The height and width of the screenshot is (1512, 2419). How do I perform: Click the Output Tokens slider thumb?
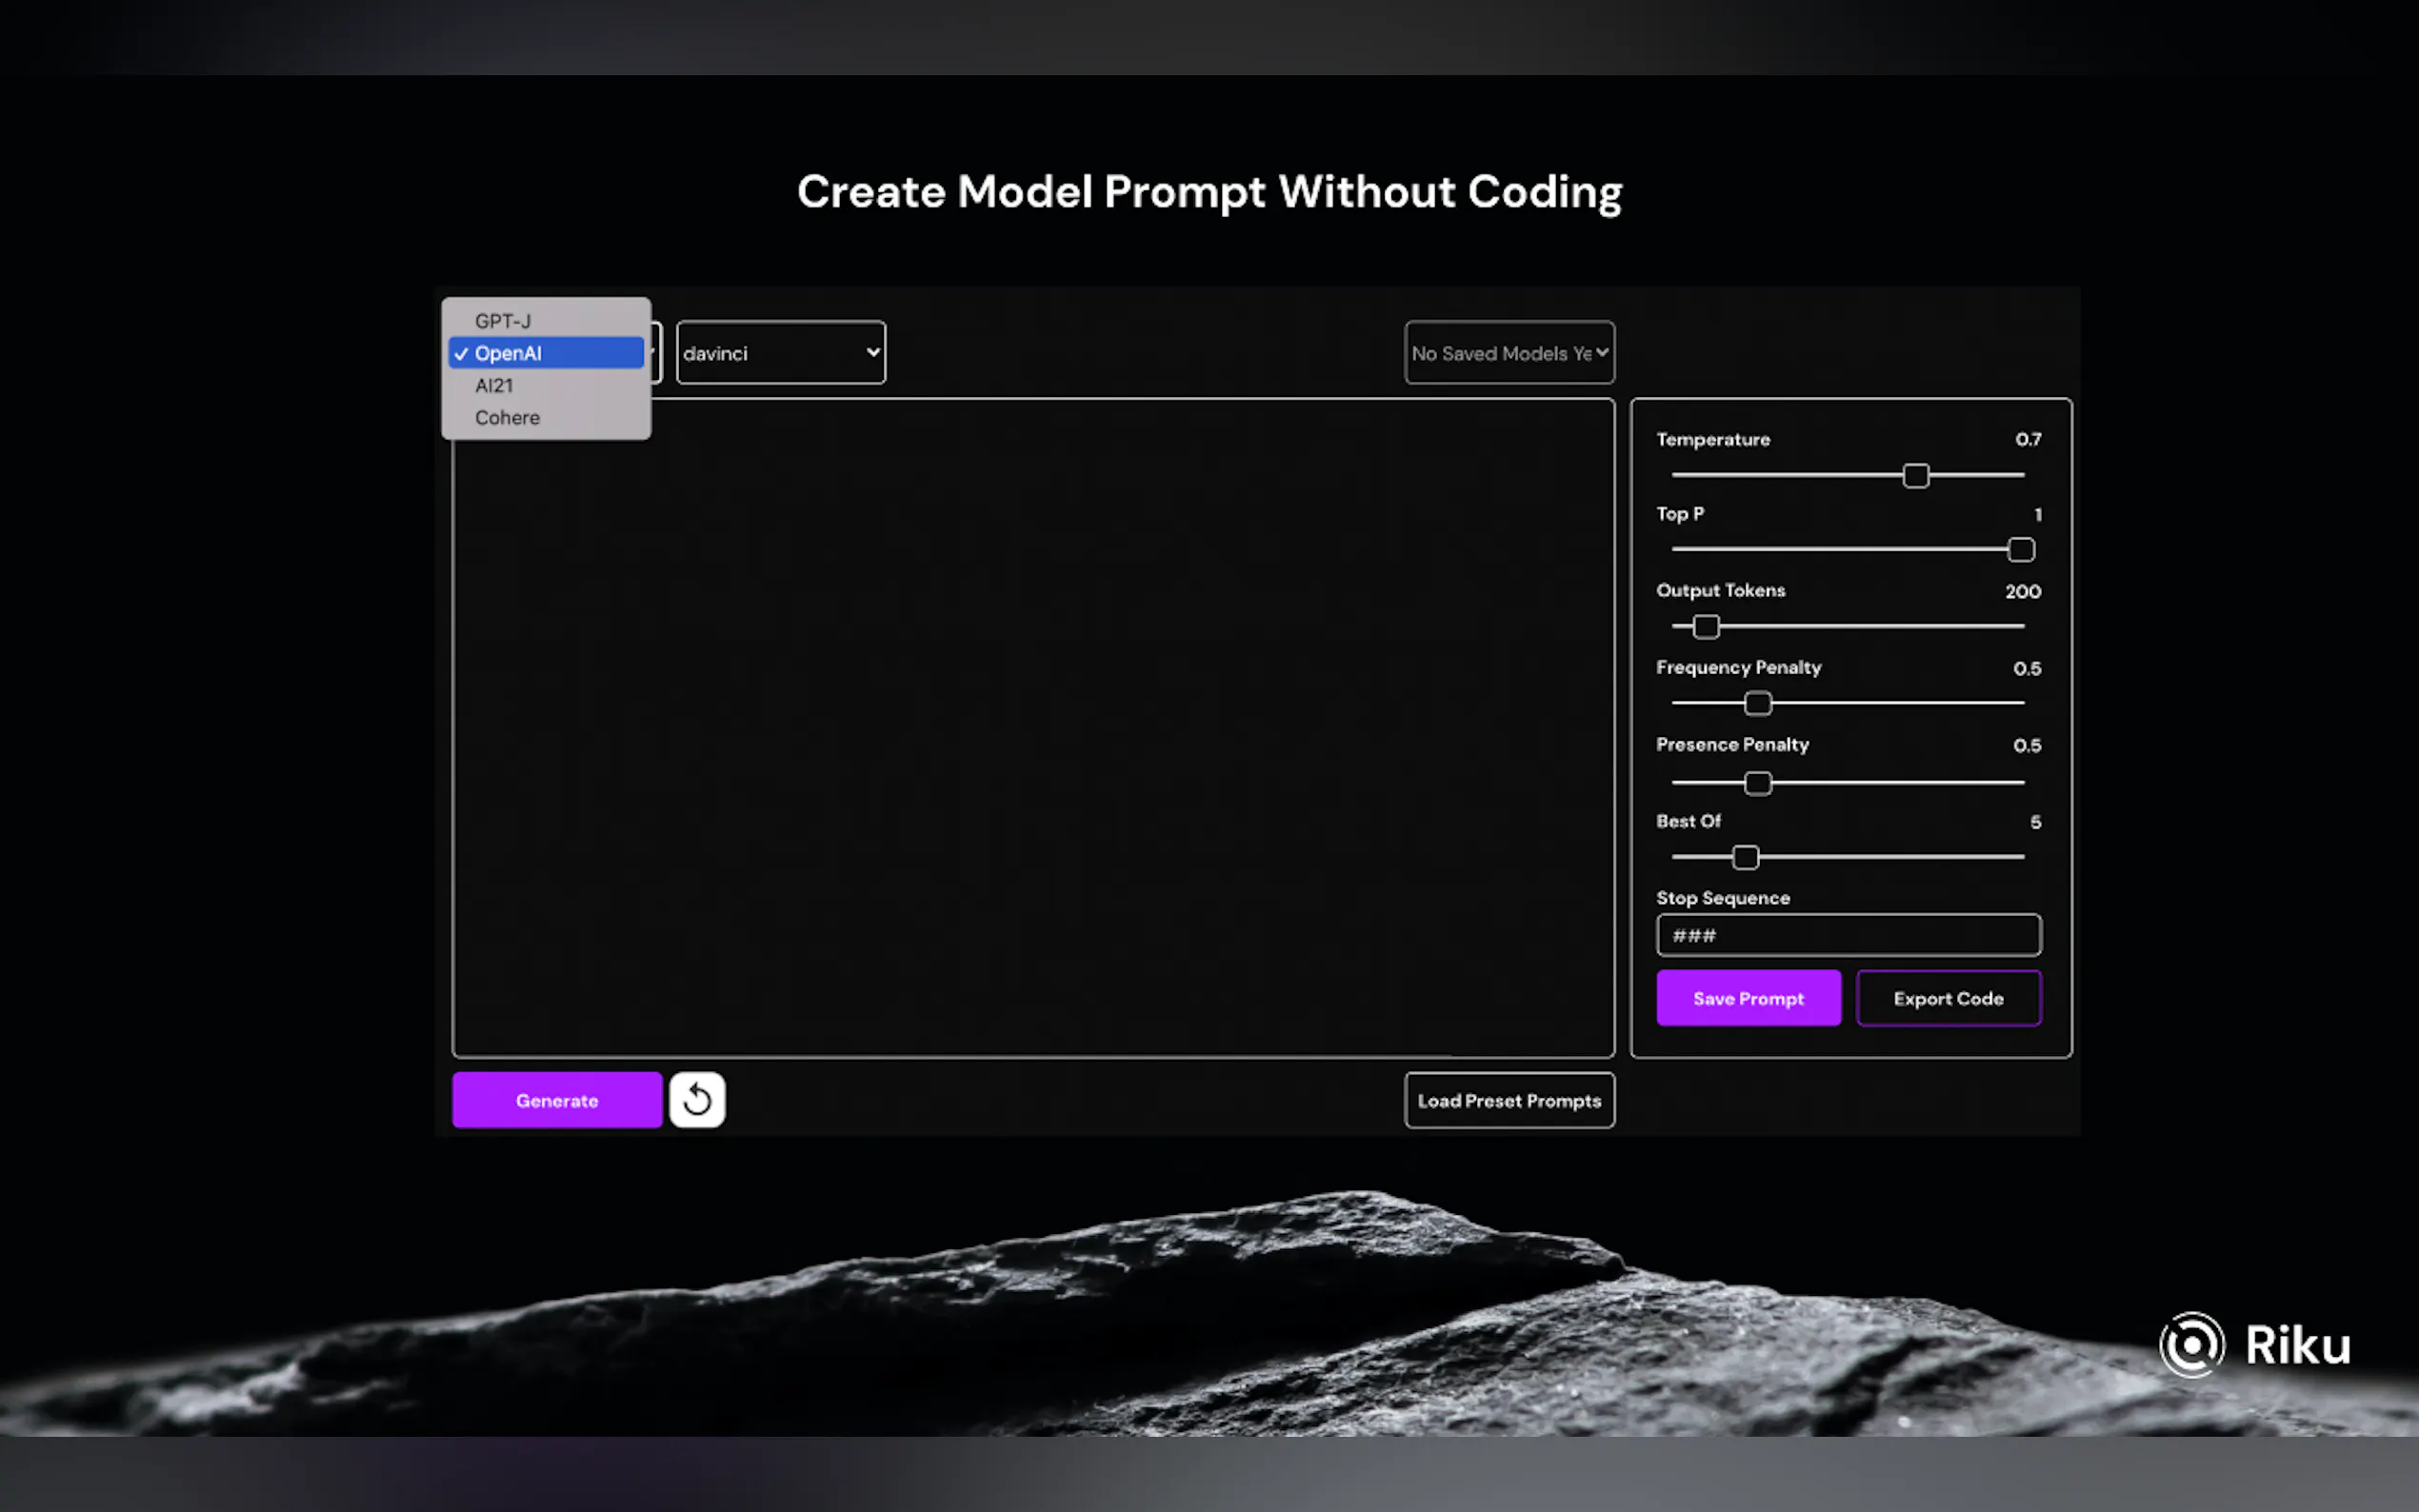click(1706, 627)
